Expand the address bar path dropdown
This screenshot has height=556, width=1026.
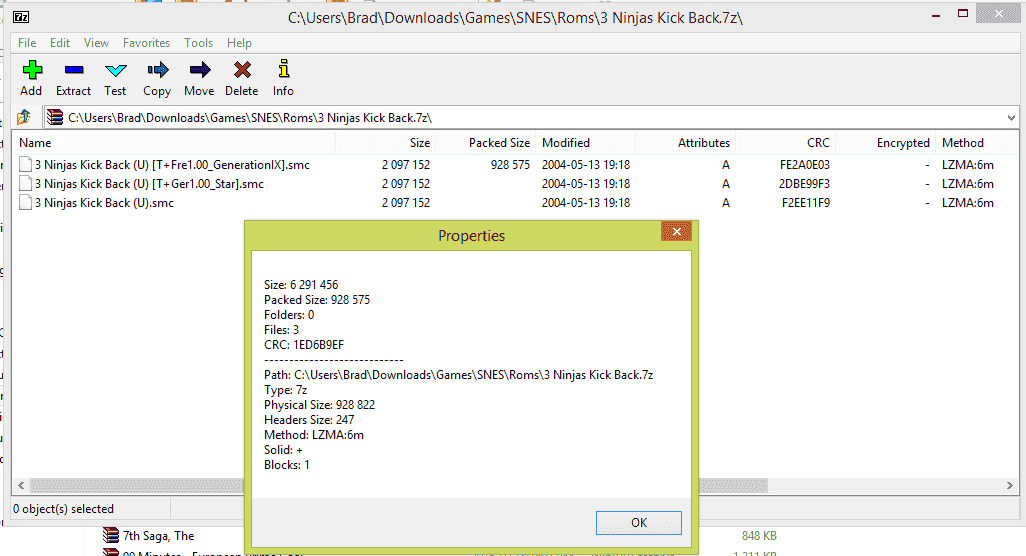pyautogui.click(x=1011, y=118)
